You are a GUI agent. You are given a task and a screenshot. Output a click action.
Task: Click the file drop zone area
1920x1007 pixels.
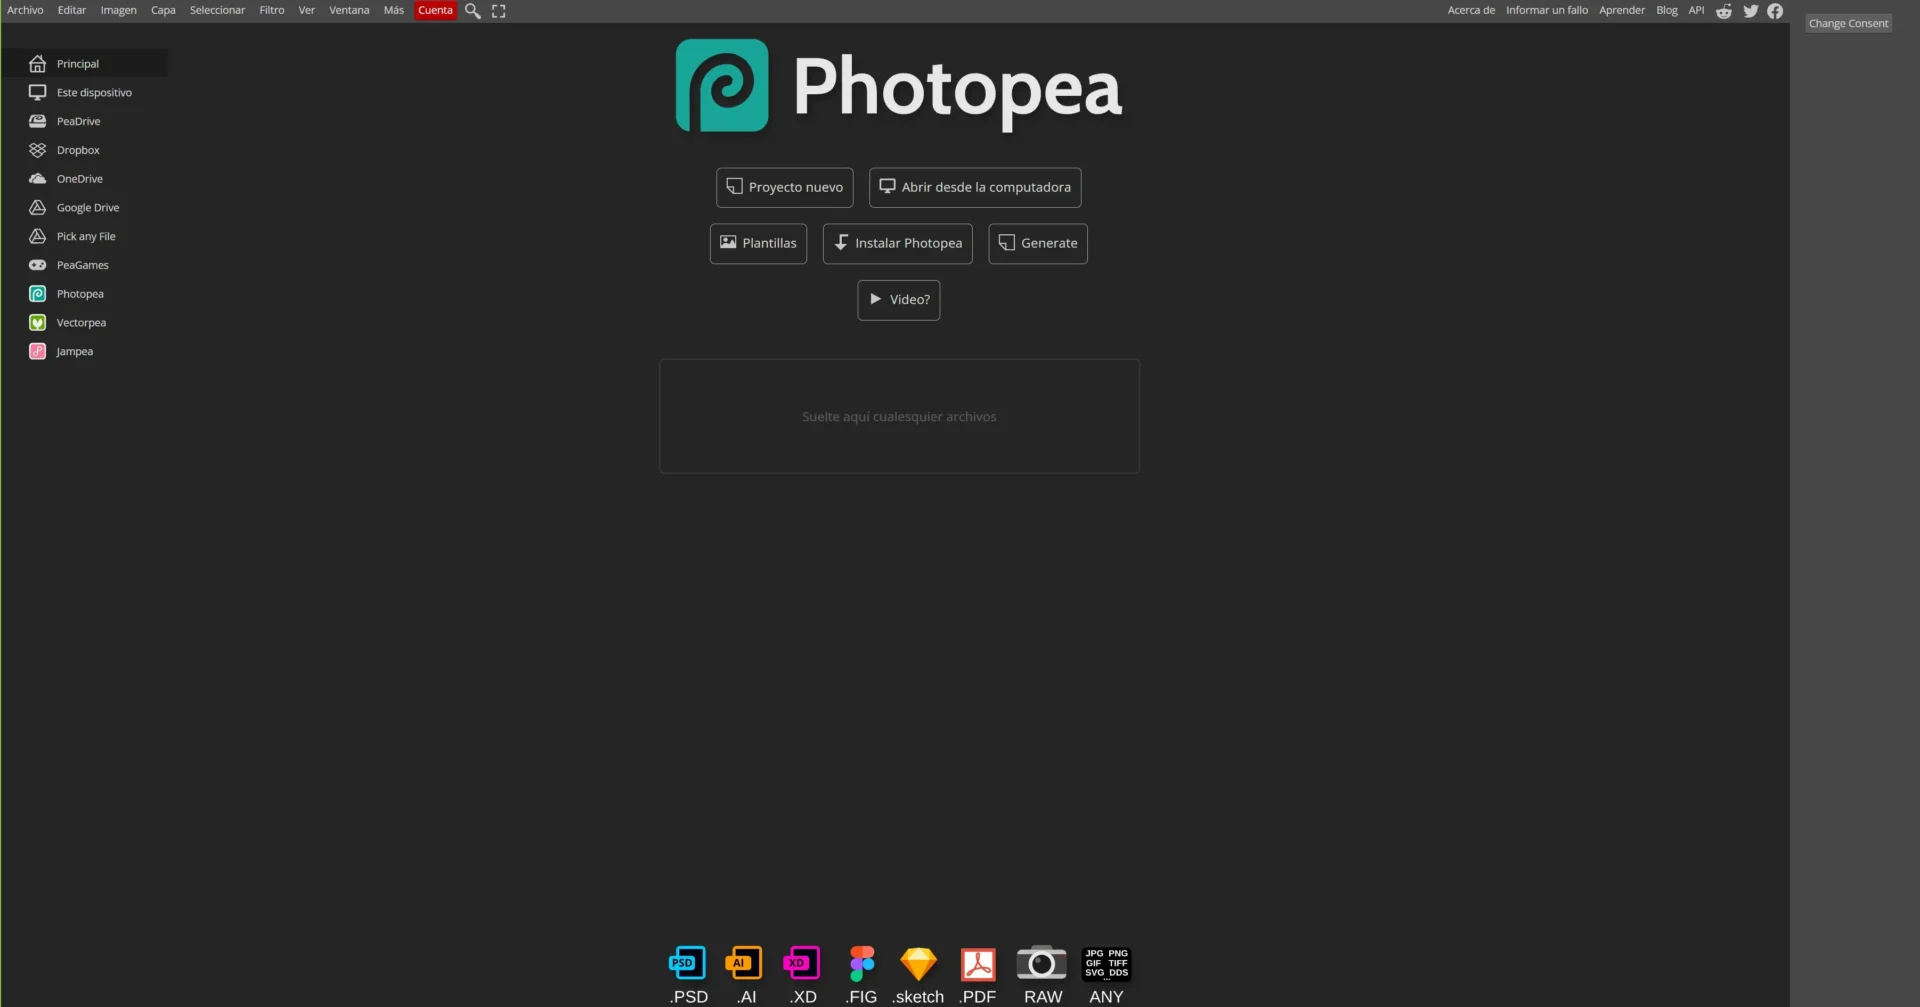tap(899, 417)
